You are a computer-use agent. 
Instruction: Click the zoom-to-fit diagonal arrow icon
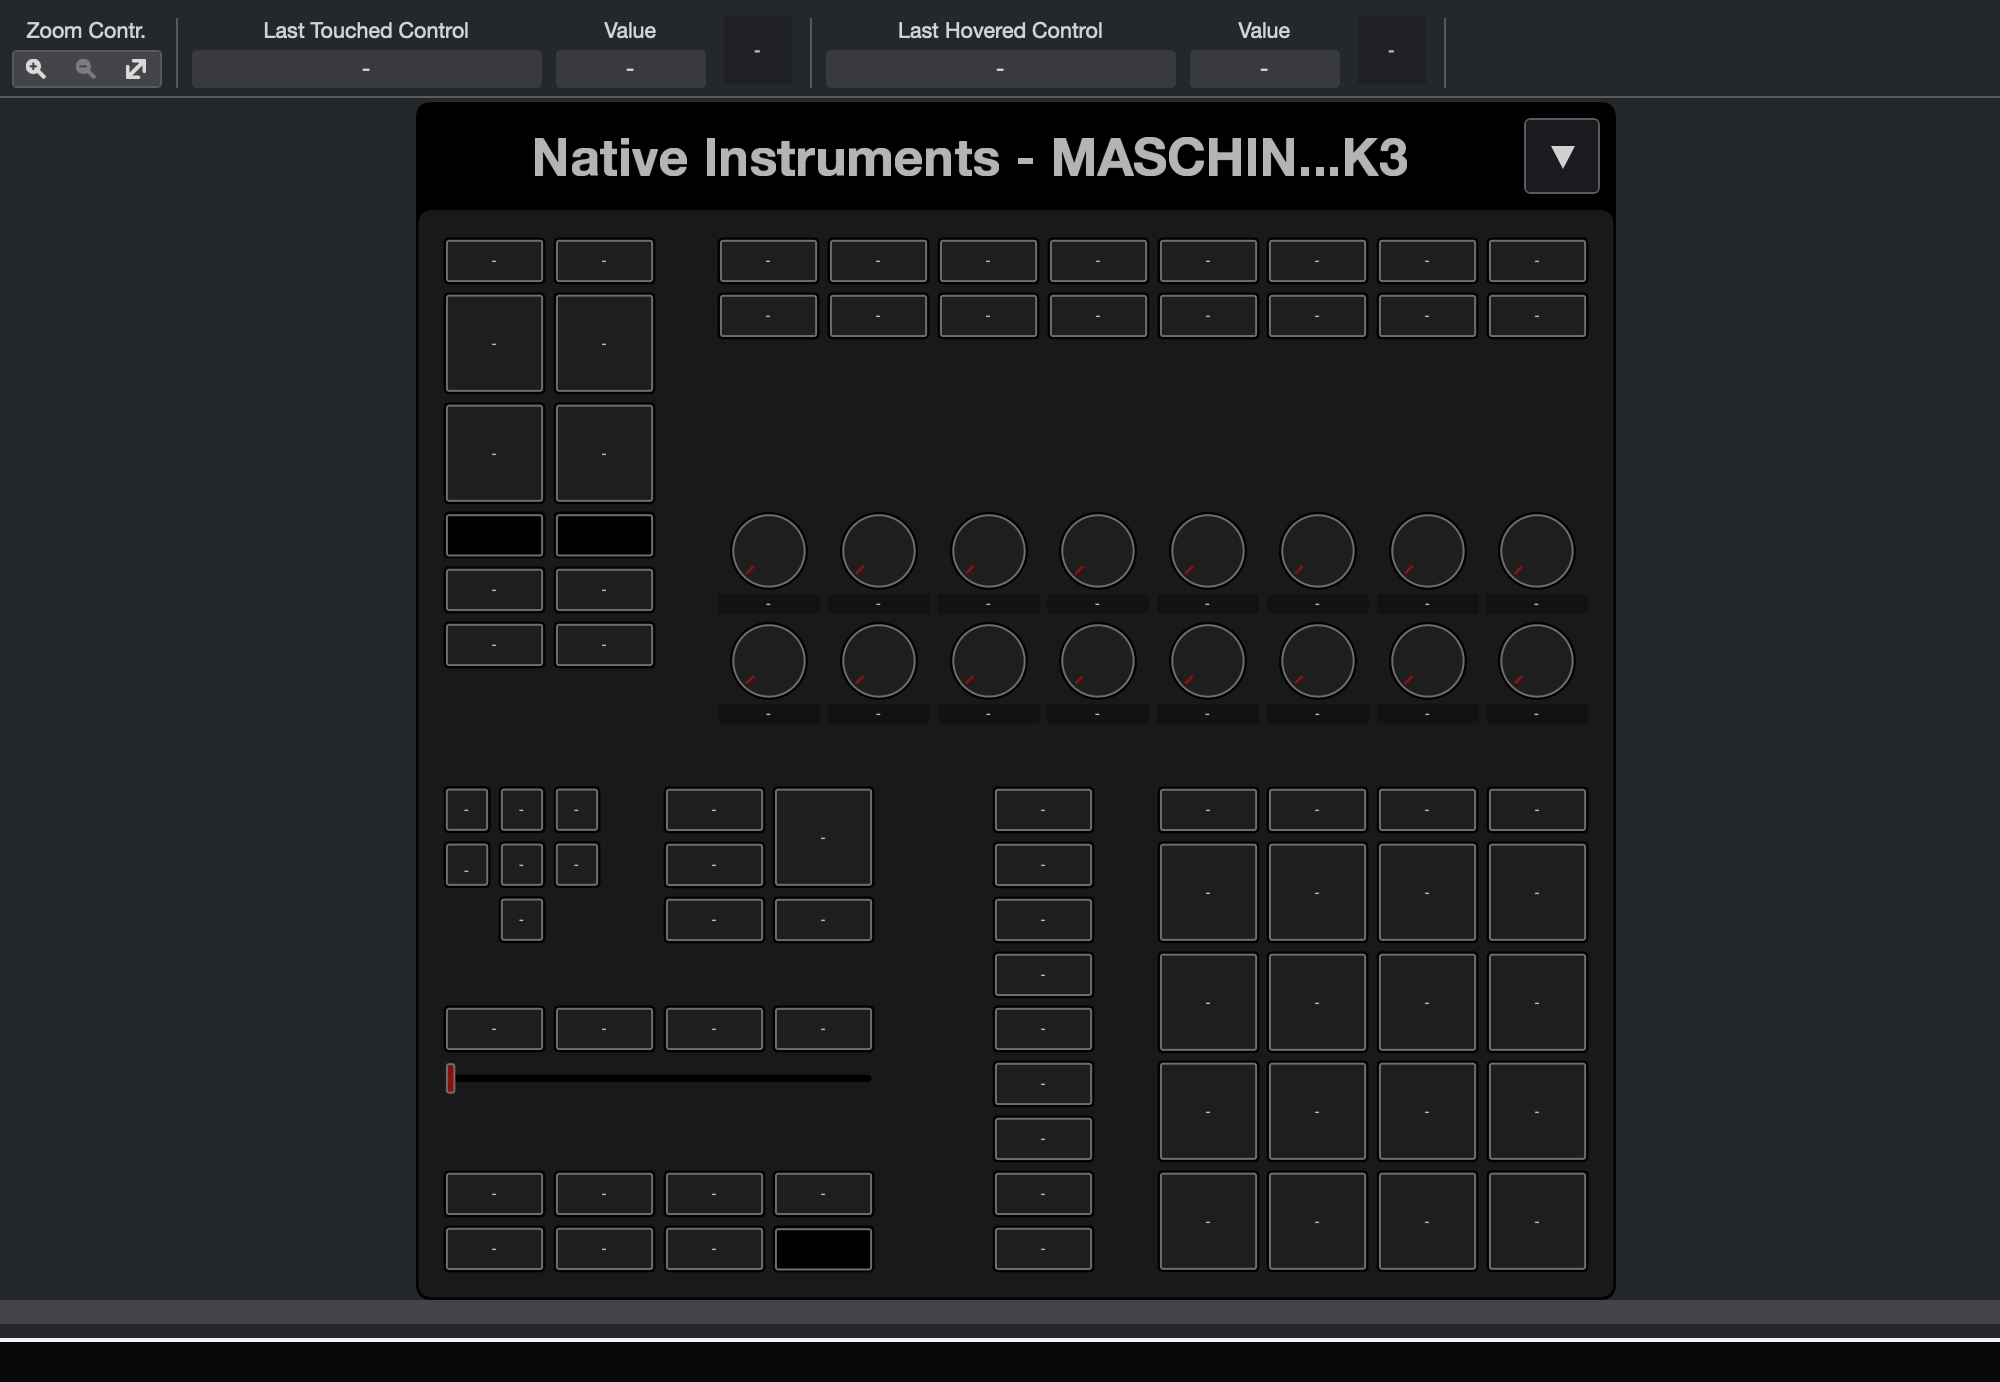pos(136,69)
